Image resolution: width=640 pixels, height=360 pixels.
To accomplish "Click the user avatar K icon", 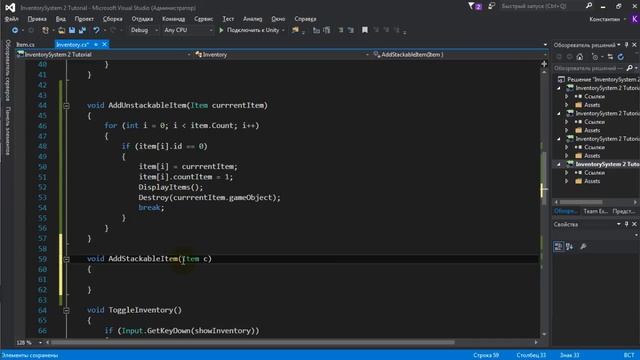I will [x=635, y=19].
